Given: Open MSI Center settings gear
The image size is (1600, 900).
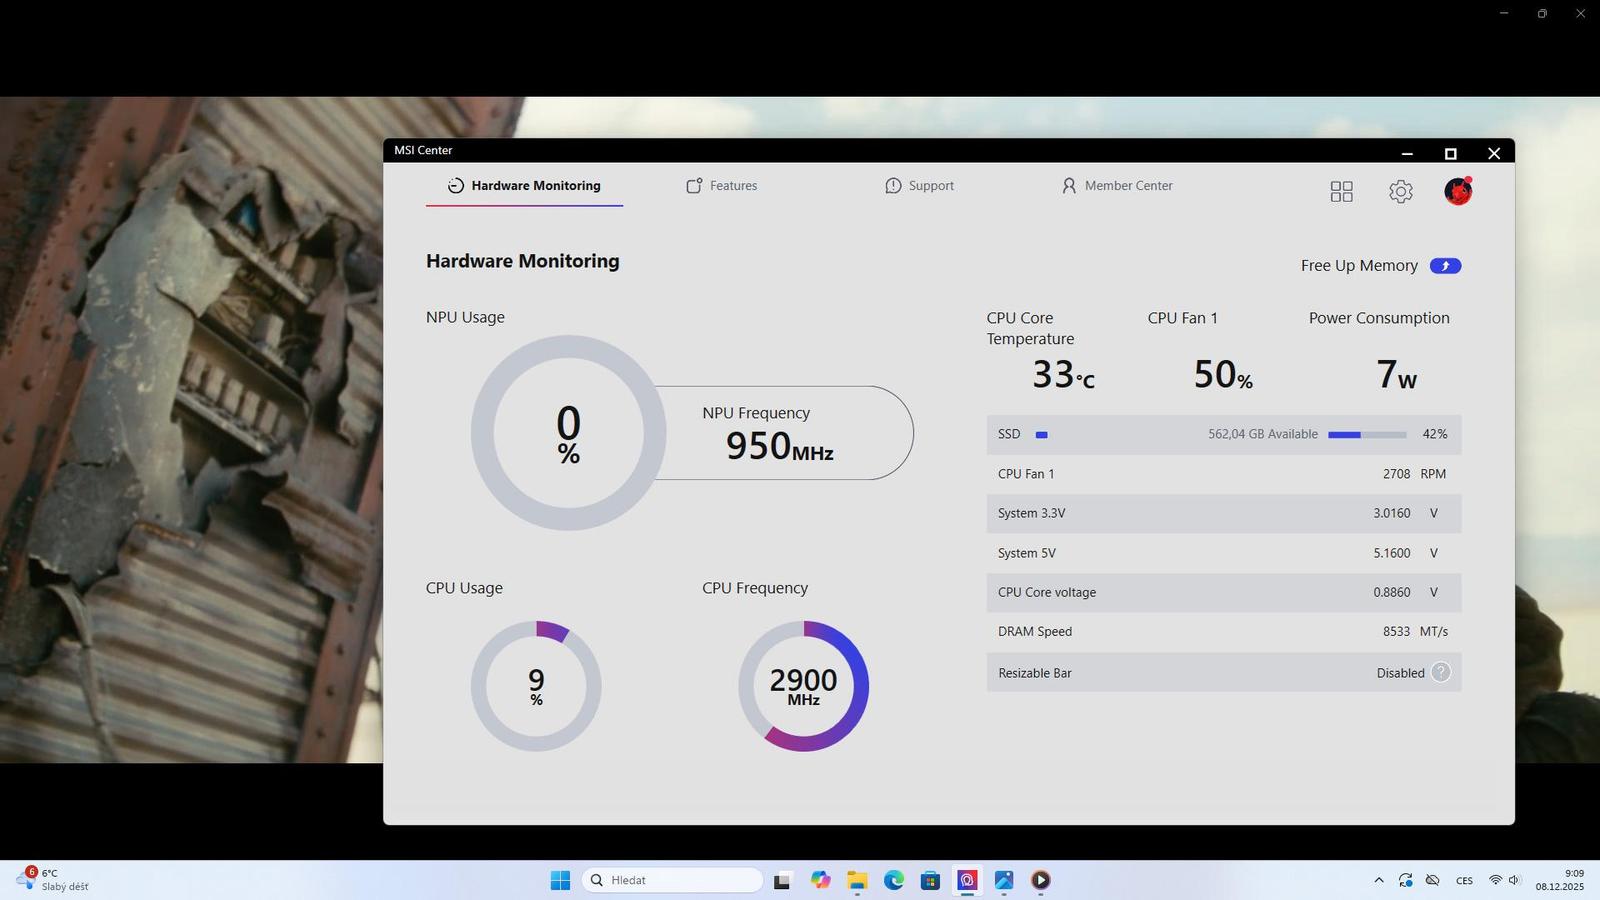Looking at the screenshot, I should (x=1400, y=191).
